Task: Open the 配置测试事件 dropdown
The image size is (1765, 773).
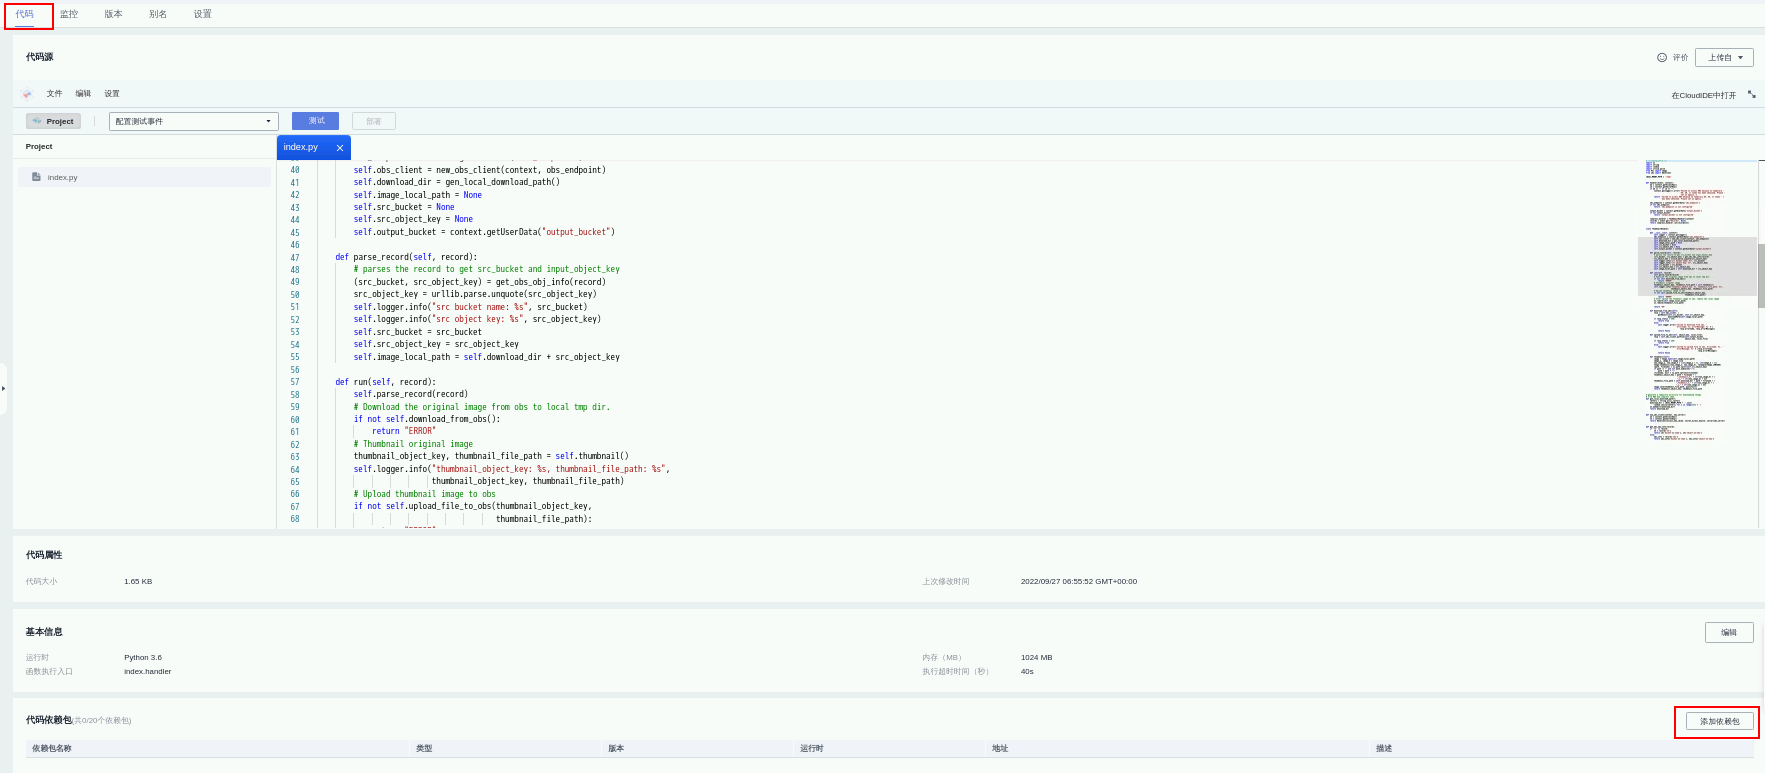Action: pos(193,121)
